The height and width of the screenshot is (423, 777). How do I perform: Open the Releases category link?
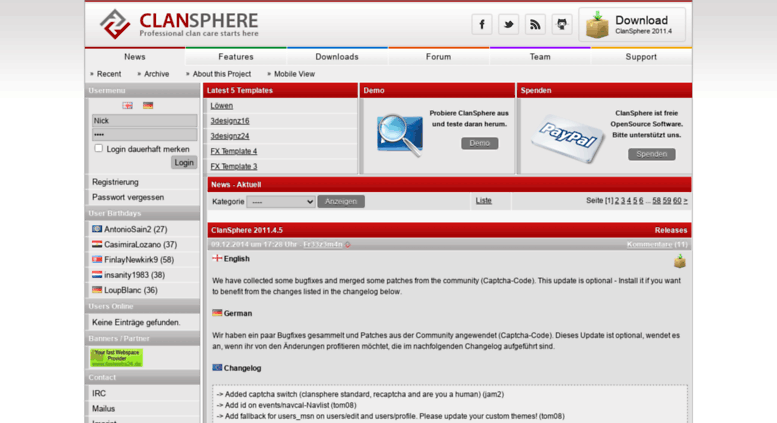(x=671, y=230)
